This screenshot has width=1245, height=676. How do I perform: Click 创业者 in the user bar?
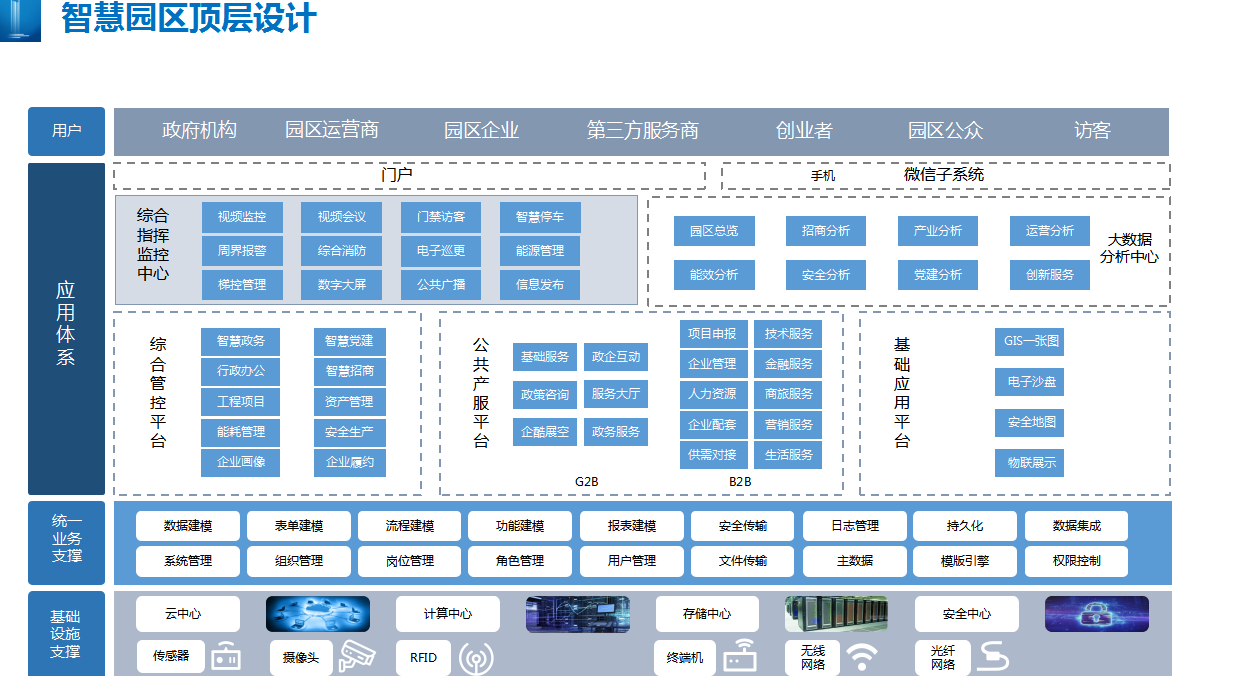click(804, 131)
